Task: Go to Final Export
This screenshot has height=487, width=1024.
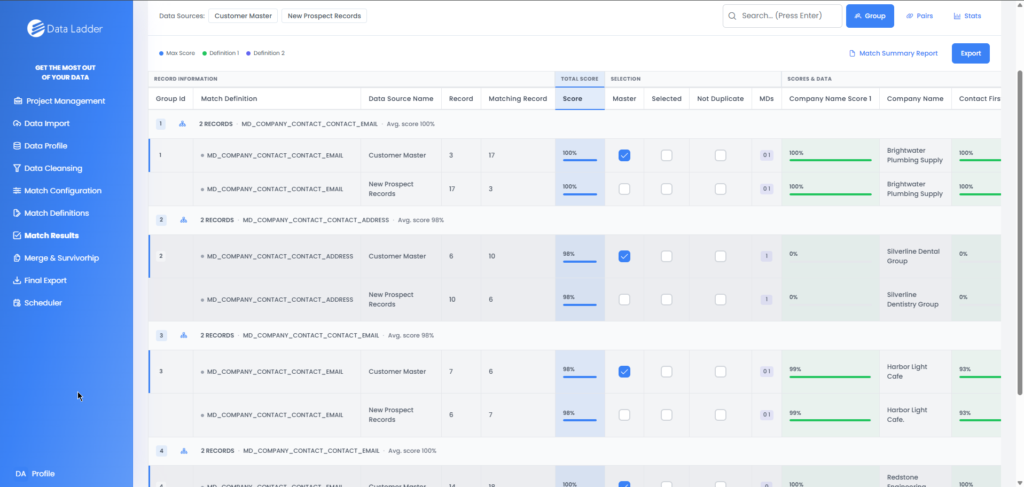Action: 40,281
